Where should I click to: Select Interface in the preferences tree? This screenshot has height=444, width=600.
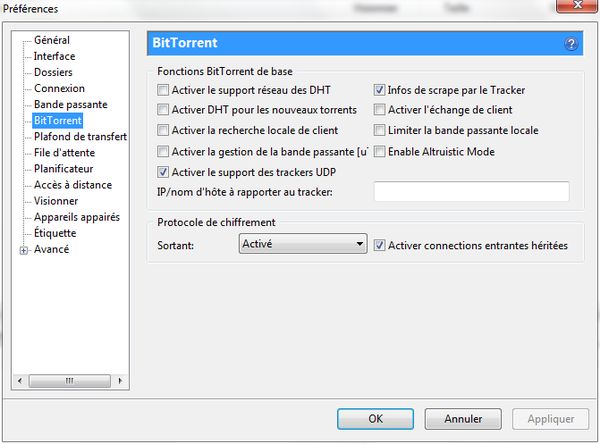54,56
